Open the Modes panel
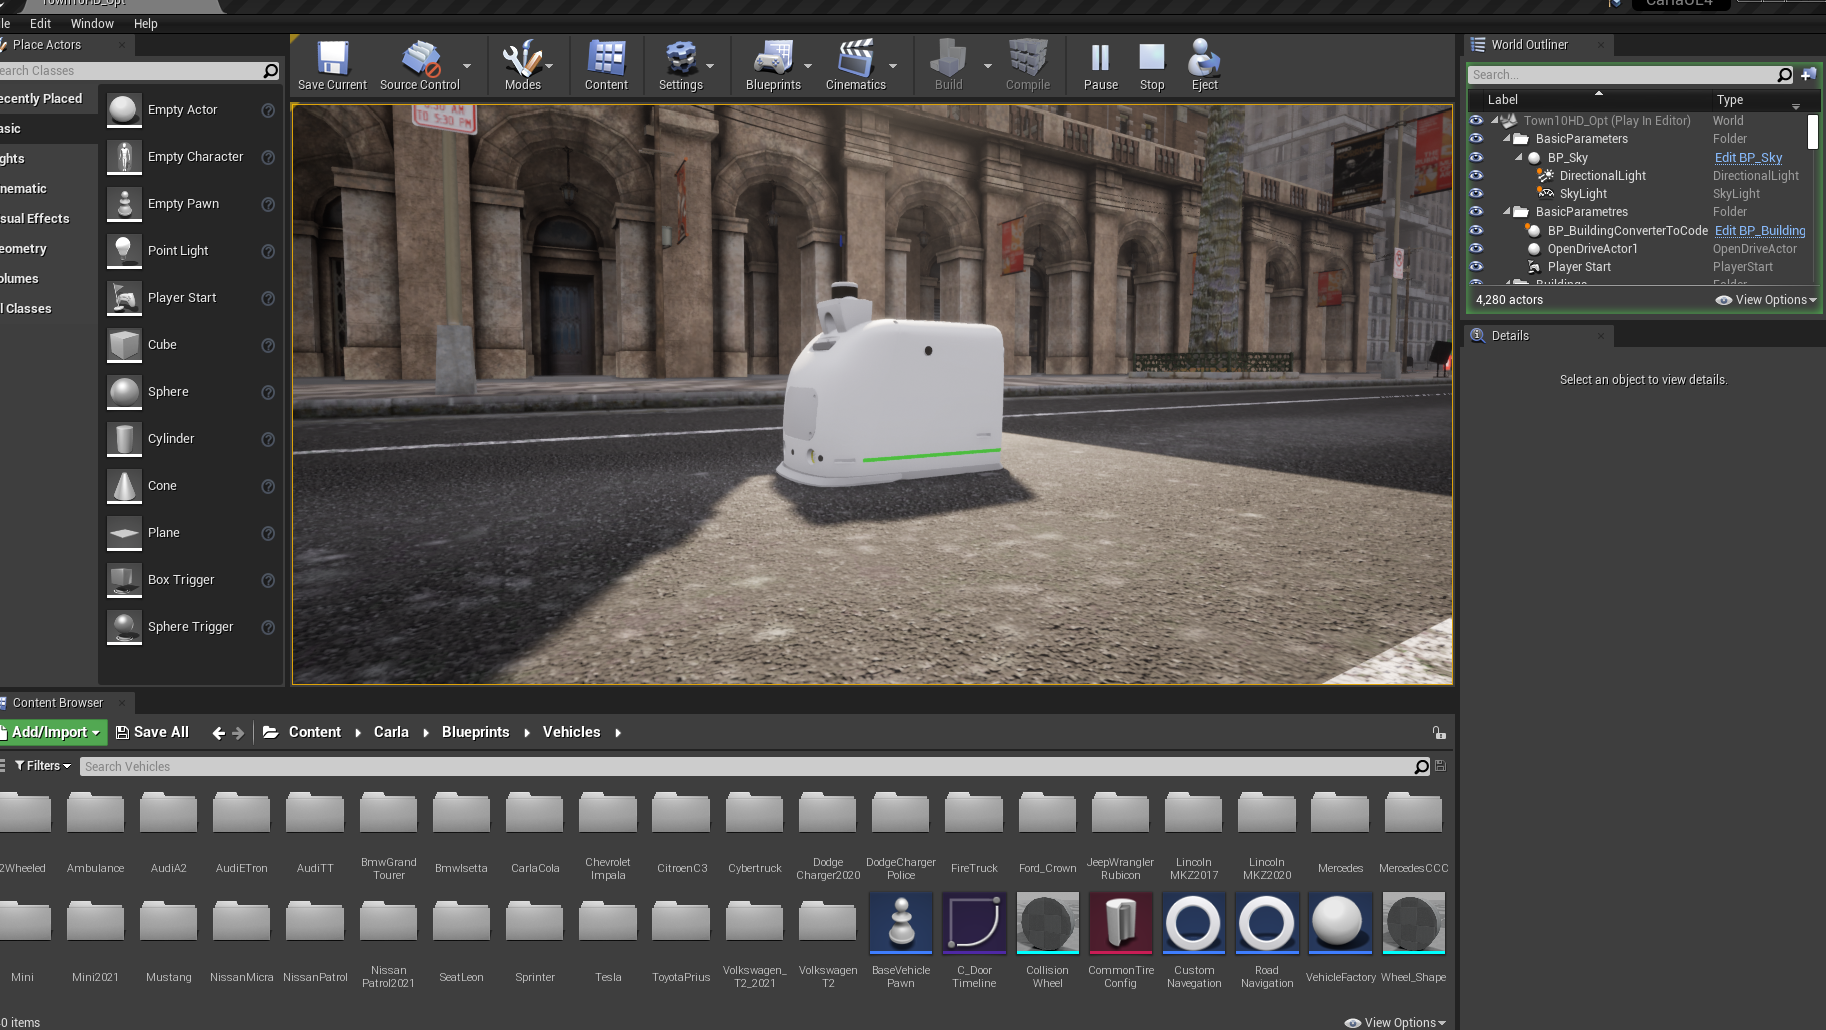 (521, 64)
